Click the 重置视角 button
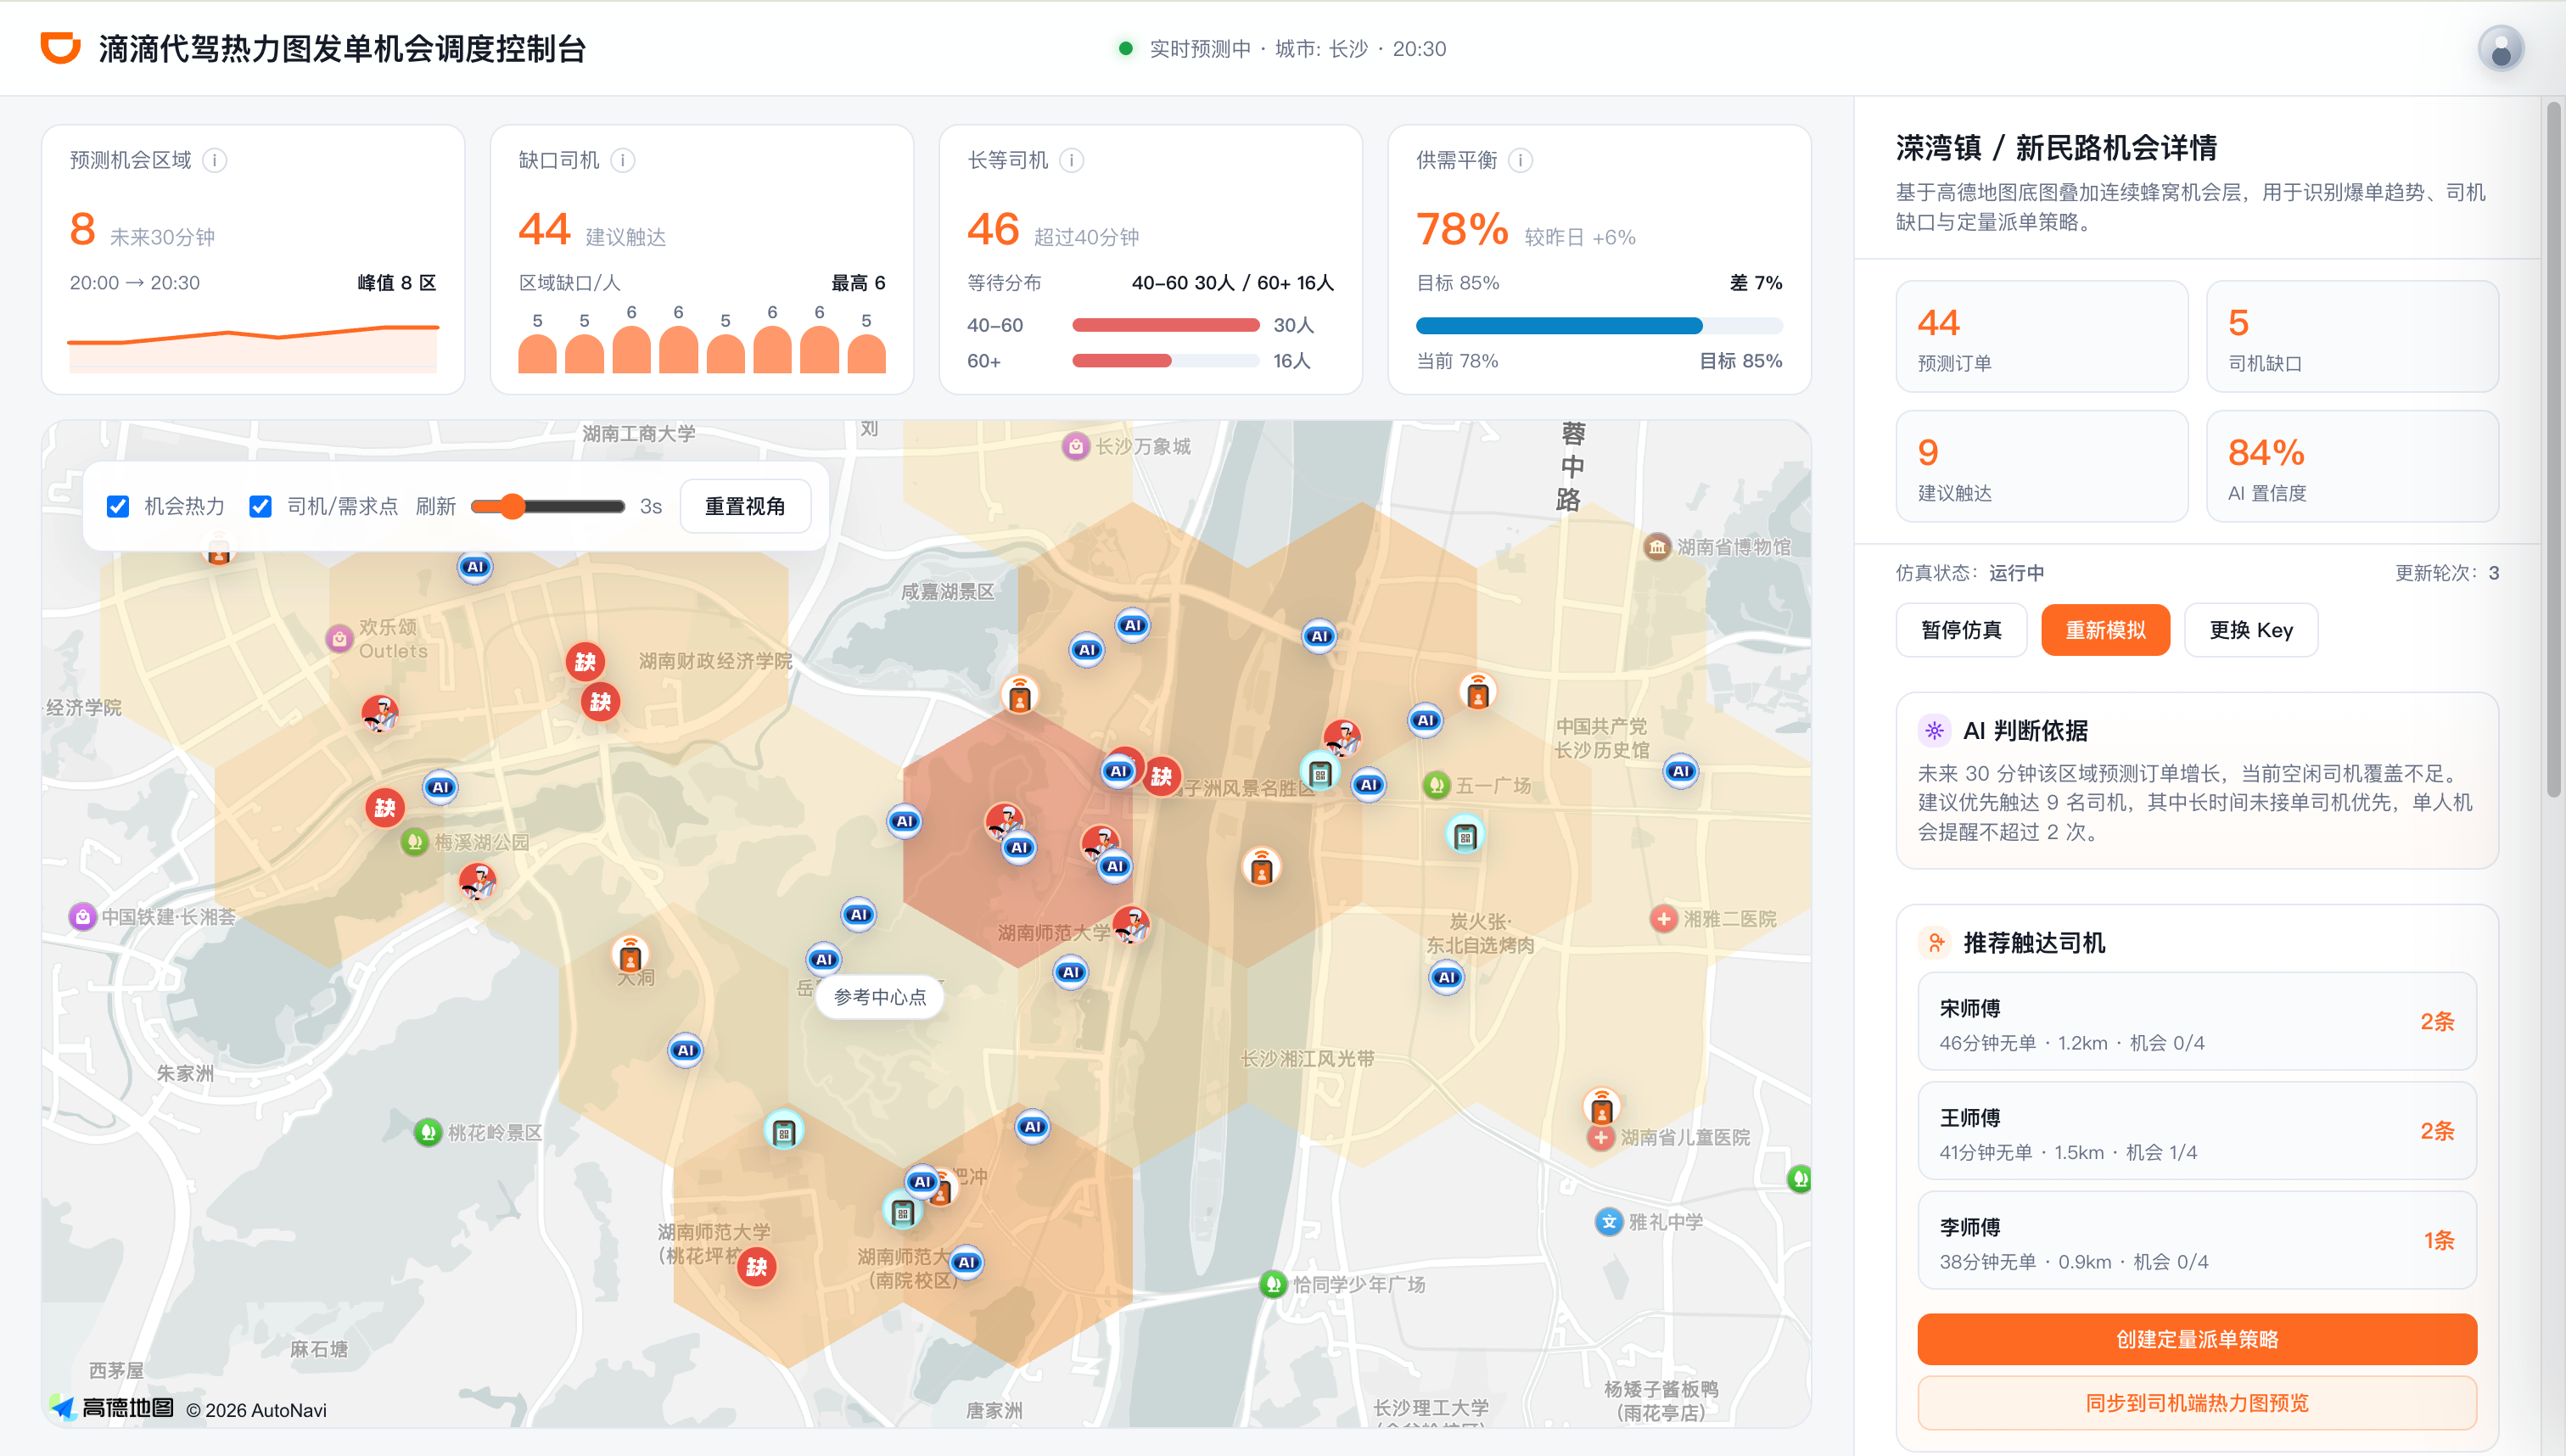Image resolution: width=2566 pixels, height=1456 pixels. coord(745,506)
